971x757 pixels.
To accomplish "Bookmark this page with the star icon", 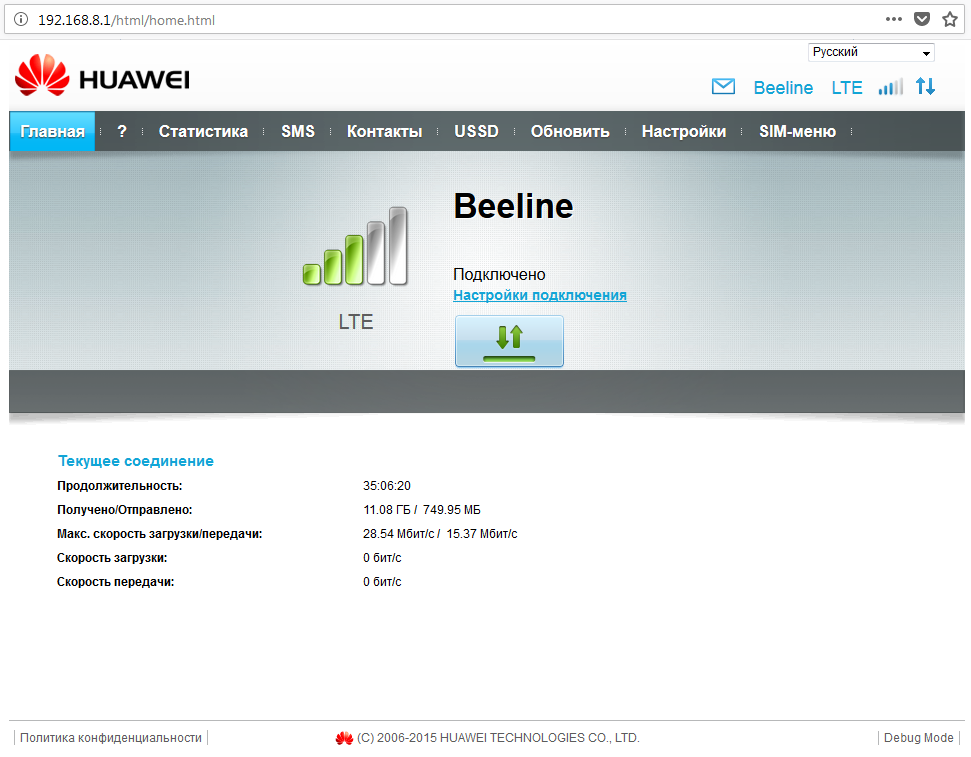I will pos(950,19).
